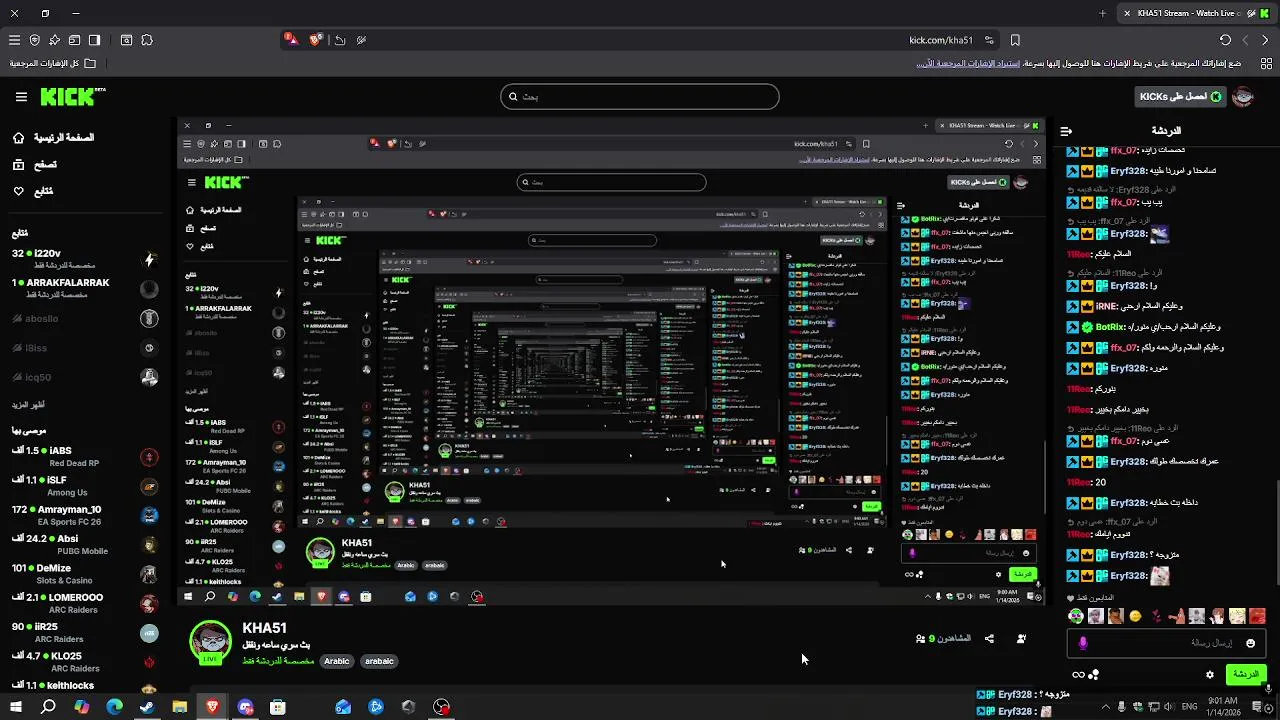Go to the Kick home page item

pos(55,137)
